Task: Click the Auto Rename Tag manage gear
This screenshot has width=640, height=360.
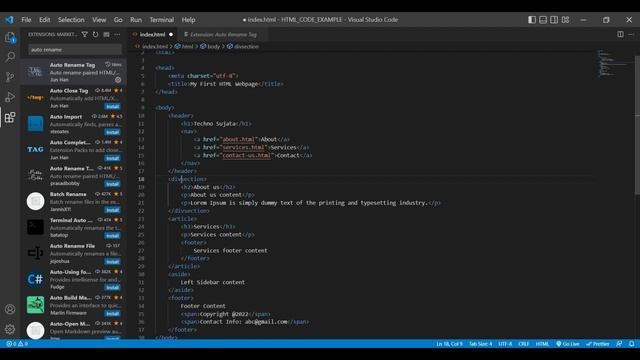Action: tap(118, 80)
